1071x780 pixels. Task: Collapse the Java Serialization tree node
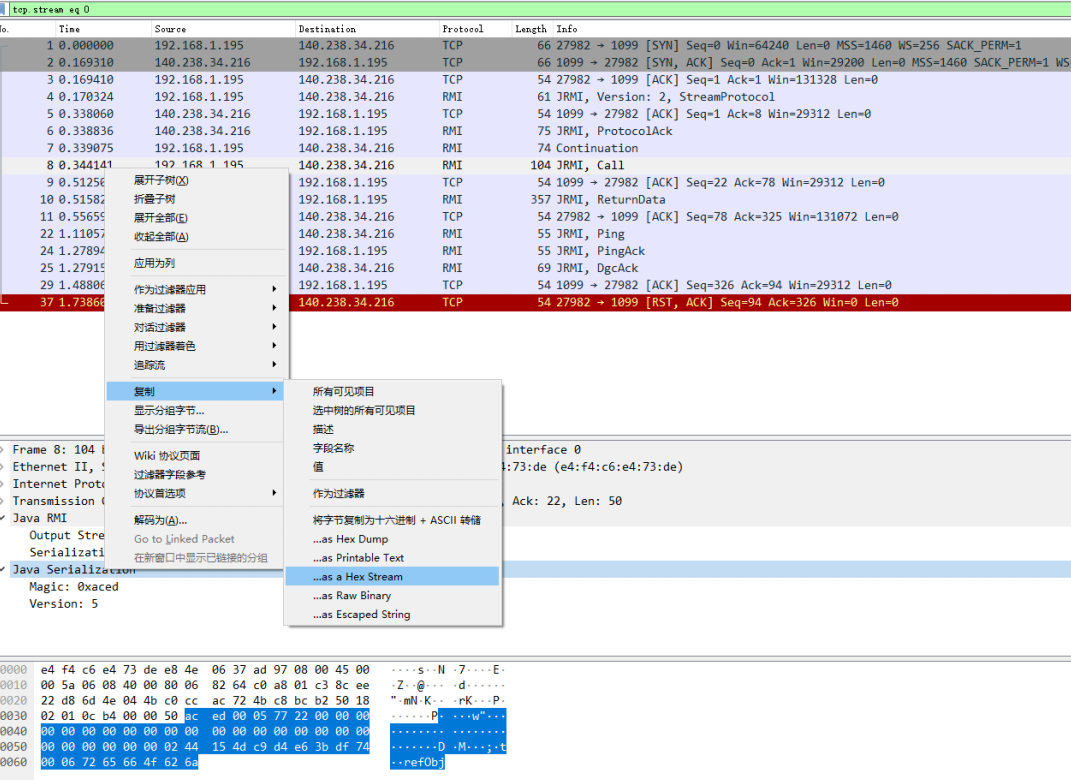tap(3, 570)
